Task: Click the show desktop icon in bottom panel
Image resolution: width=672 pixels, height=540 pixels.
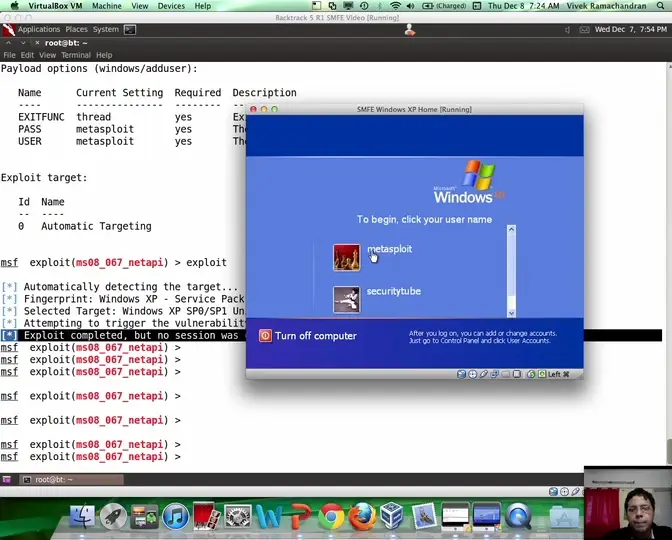Action: pyautogui.click(x=6, y=480)
